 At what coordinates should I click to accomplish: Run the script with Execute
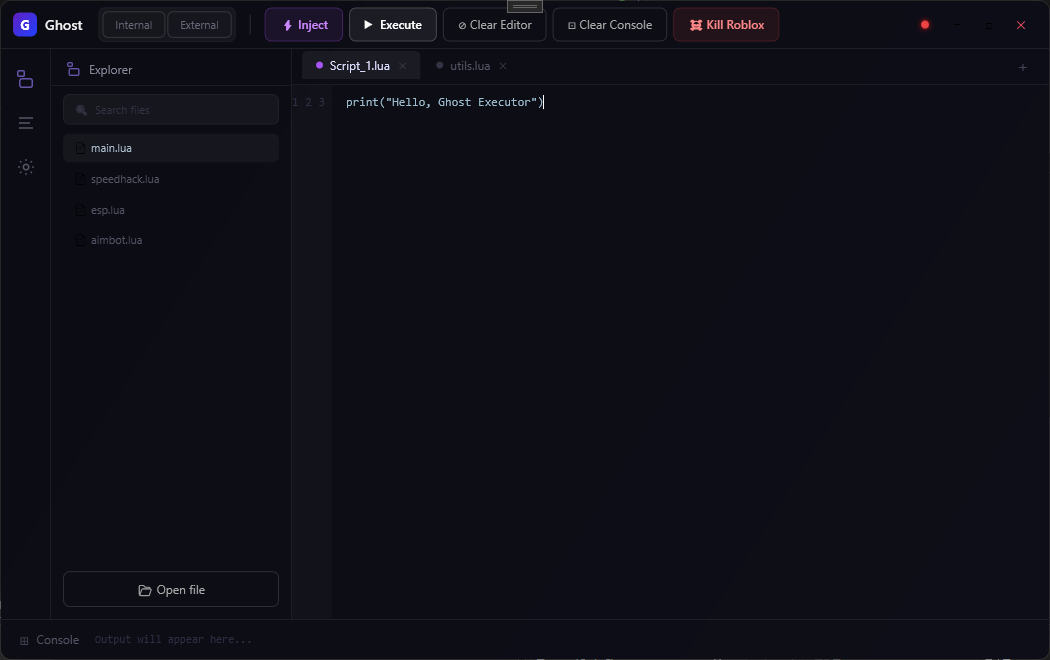392,25
